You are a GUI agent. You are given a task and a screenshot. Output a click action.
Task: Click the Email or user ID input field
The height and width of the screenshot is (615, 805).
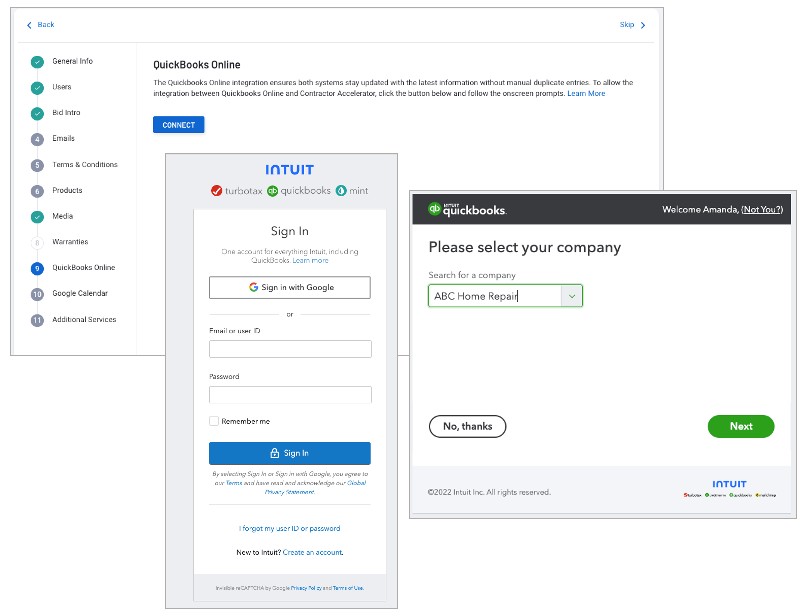pos(289,348)
